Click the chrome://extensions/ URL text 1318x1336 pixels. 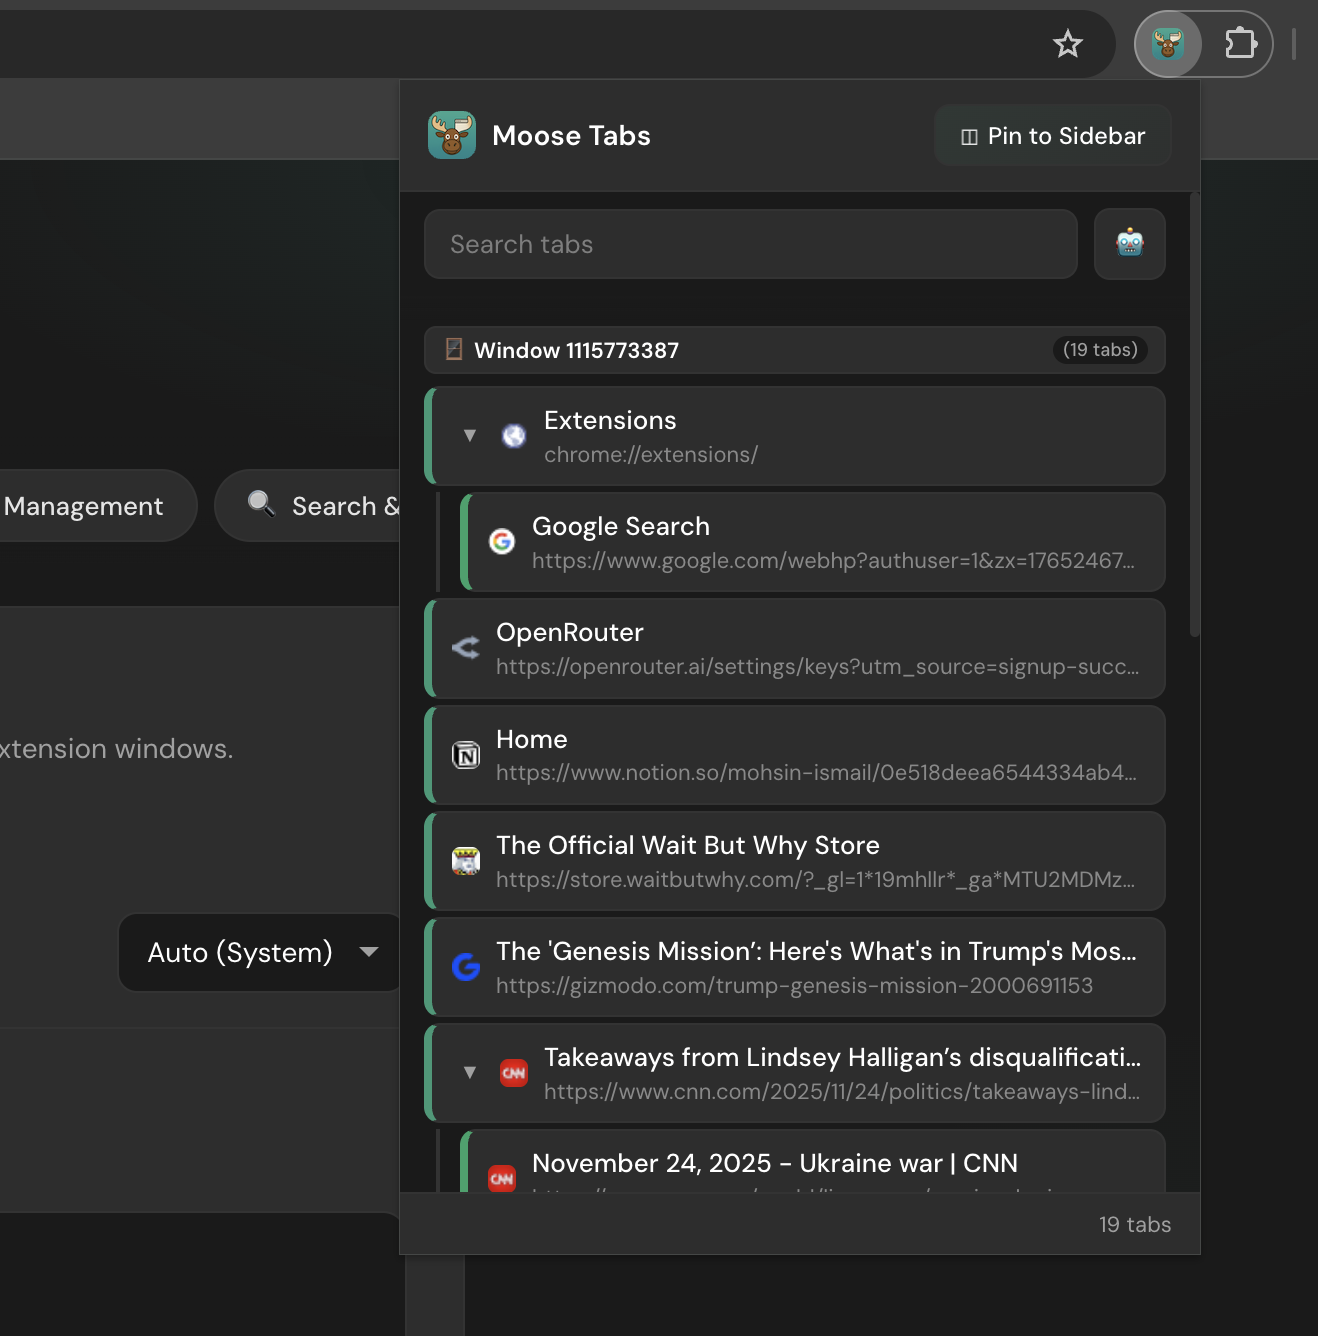(651, 455)
